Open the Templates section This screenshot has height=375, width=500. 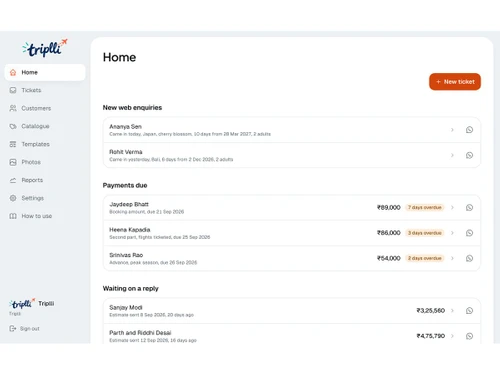coord(45,144)
